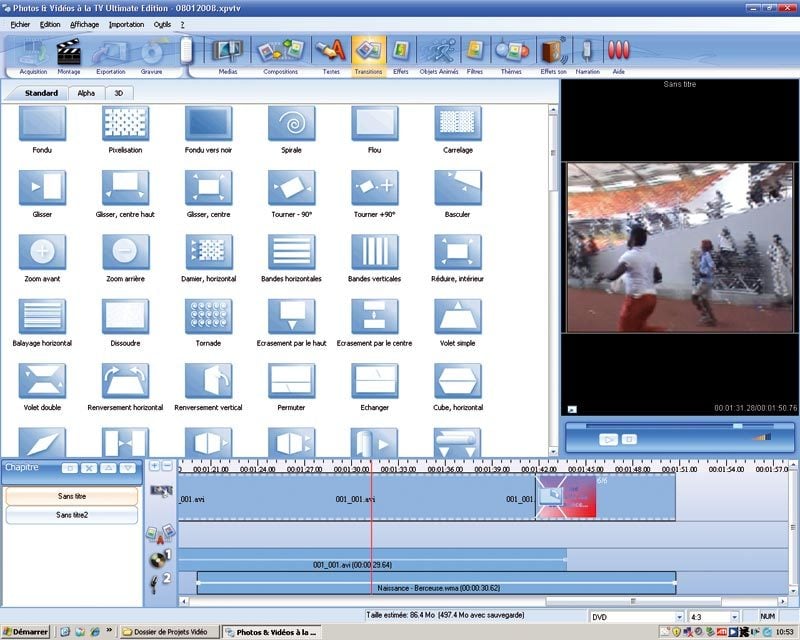Click the preview playback position slider

click(737, 425)
